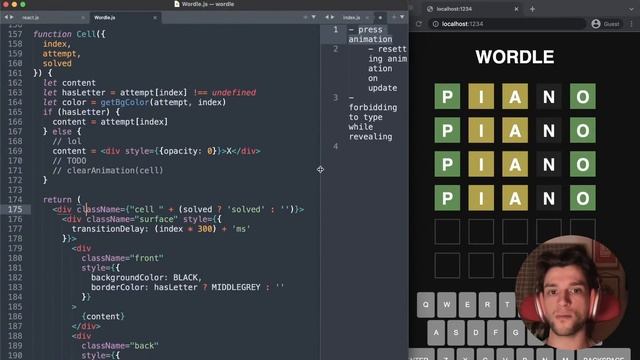Close the localhost:1234 browser tab
The height and width of the screenshot is (360, 640).
516,9
